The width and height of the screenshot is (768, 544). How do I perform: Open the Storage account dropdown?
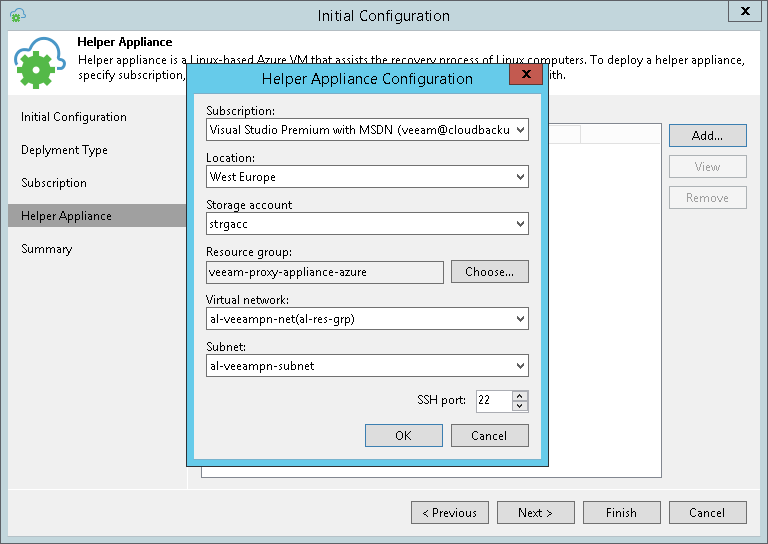[520, 224]
